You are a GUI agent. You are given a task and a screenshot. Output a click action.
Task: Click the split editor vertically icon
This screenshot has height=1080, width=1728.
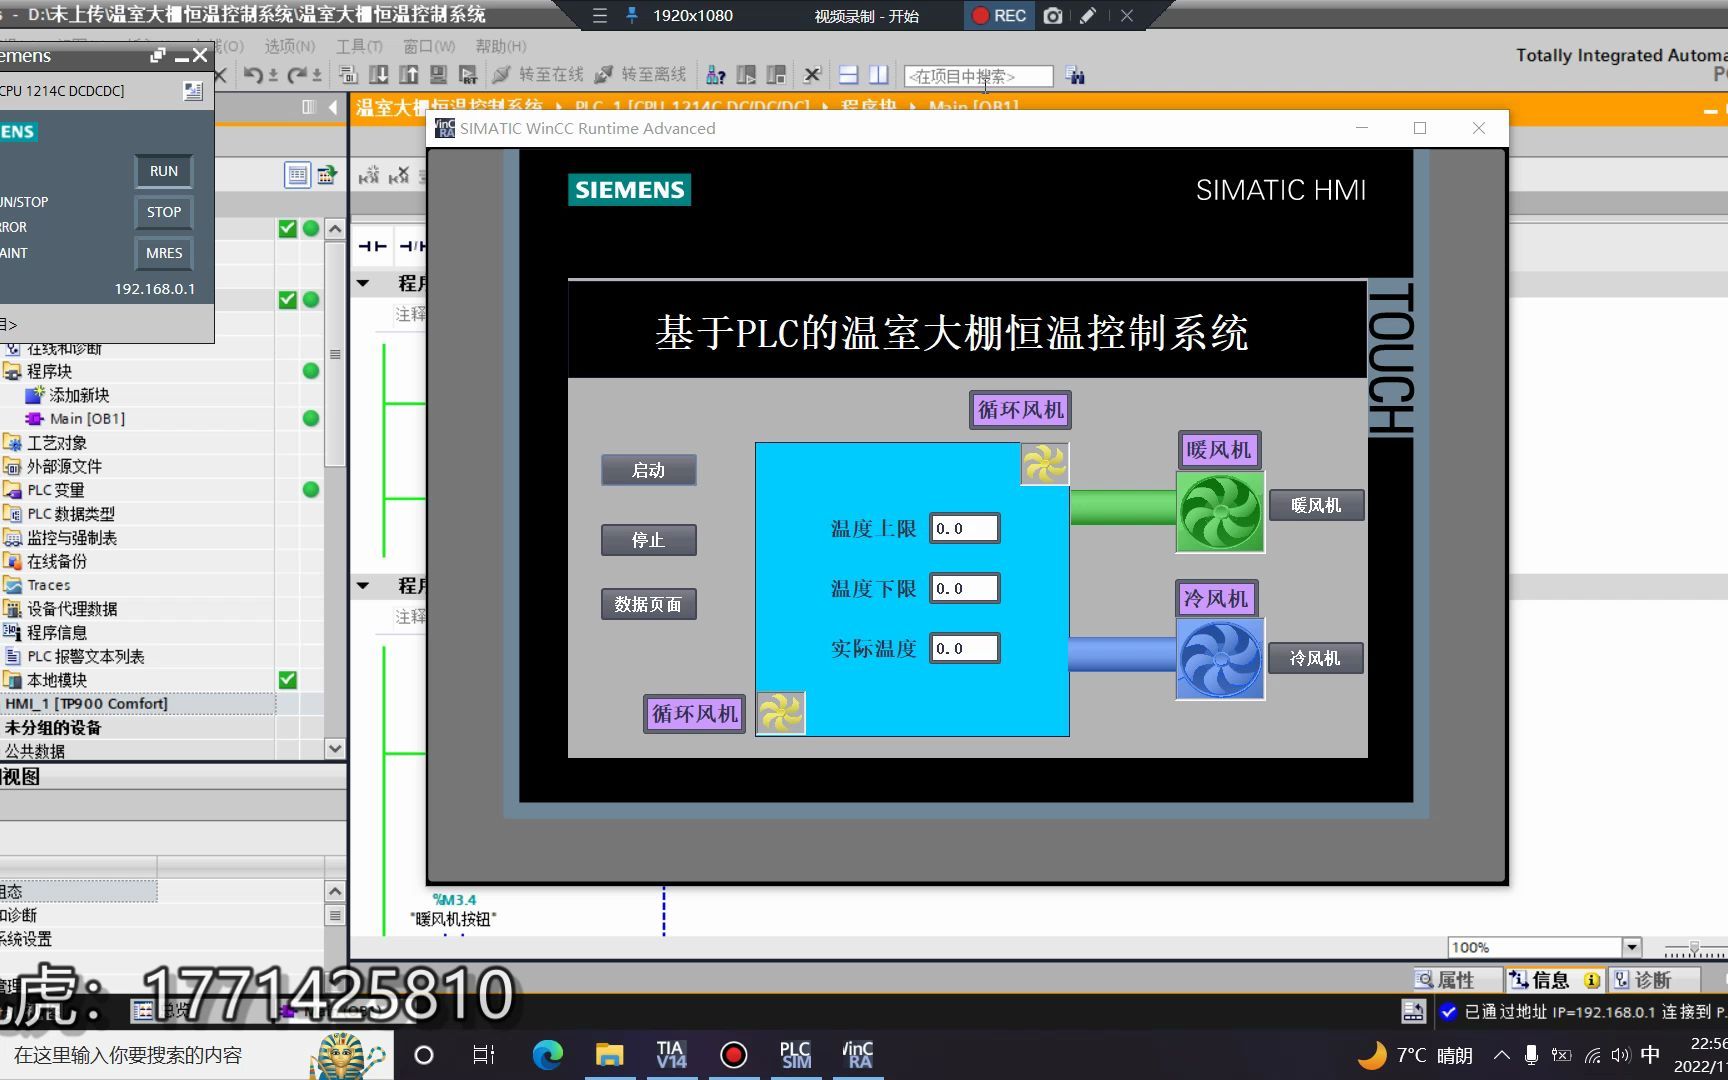tap(878, 75)
